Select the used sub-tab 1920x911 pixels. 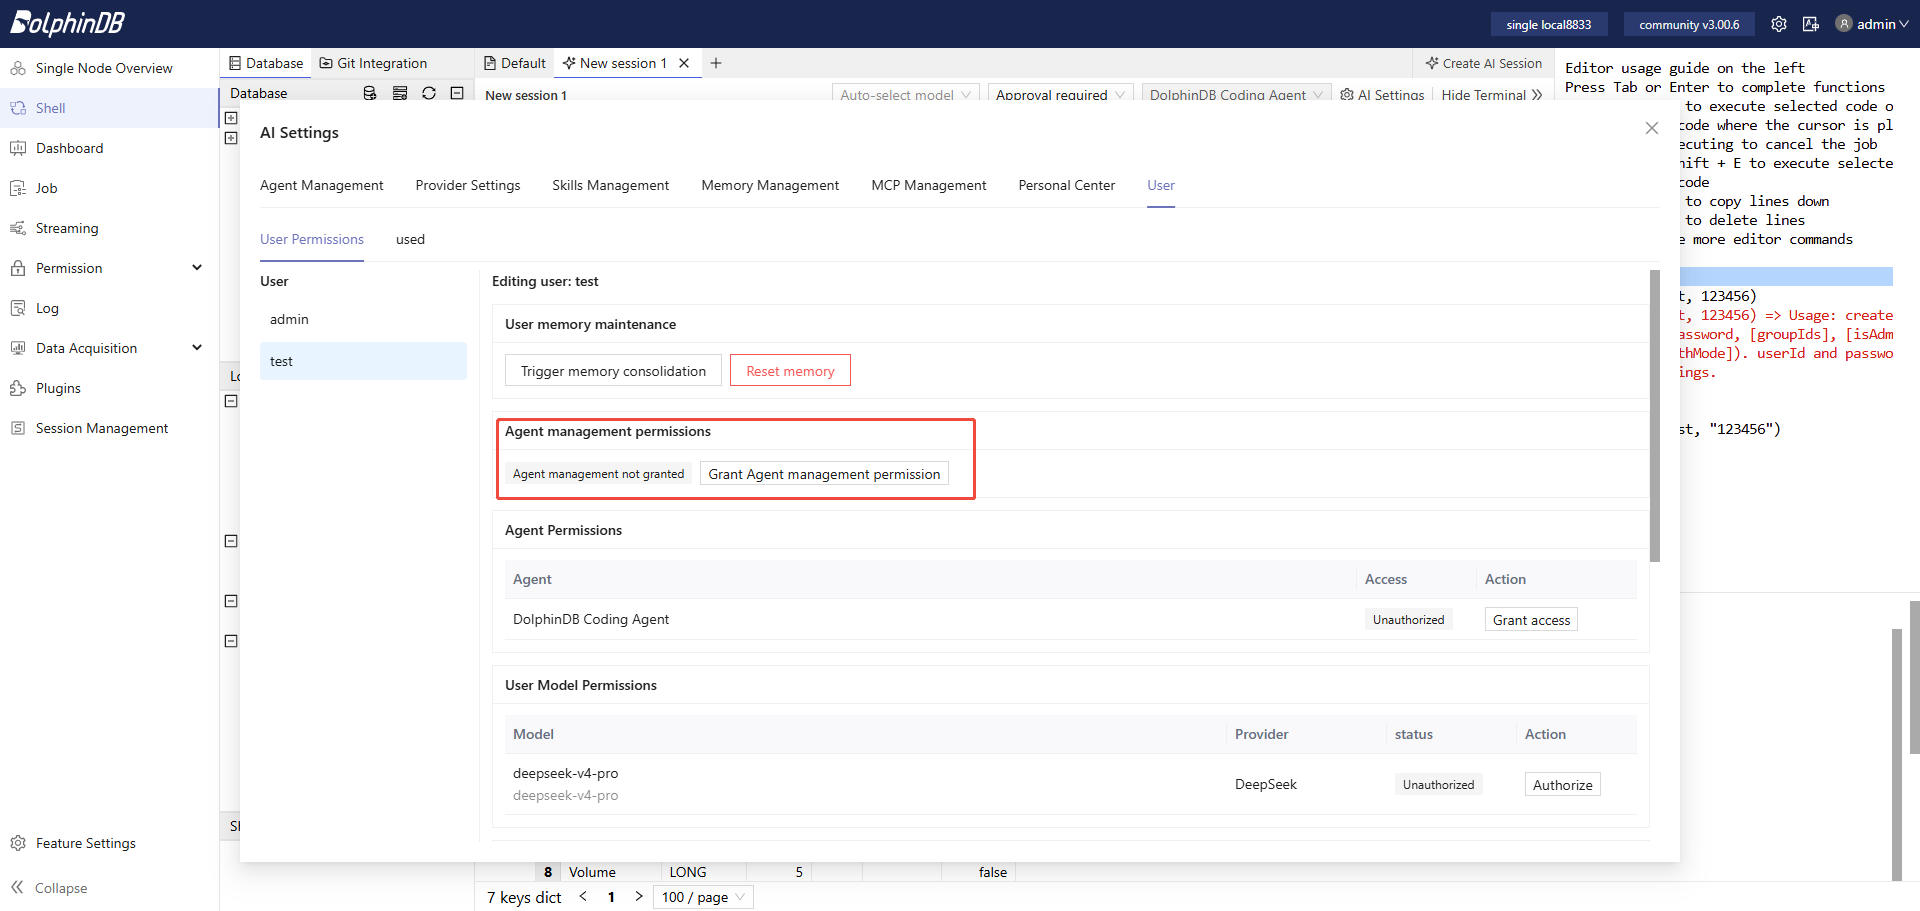[x=410, y=239]
